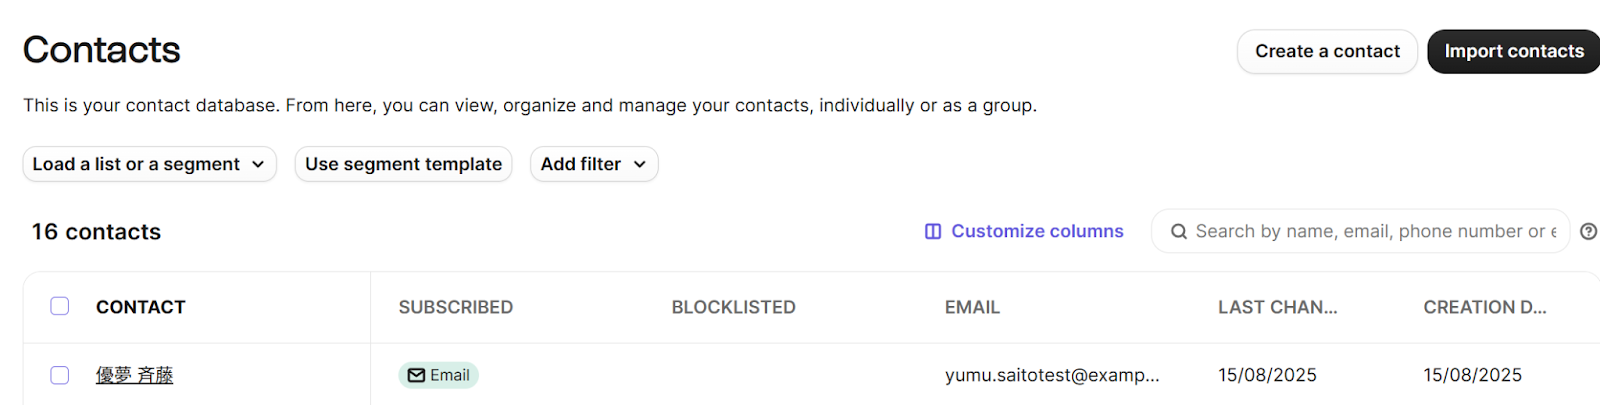Screen dimensions: 1600x405
Task: Check the box for contact 優夢 斉藤
Action: (x=60, y=375)
